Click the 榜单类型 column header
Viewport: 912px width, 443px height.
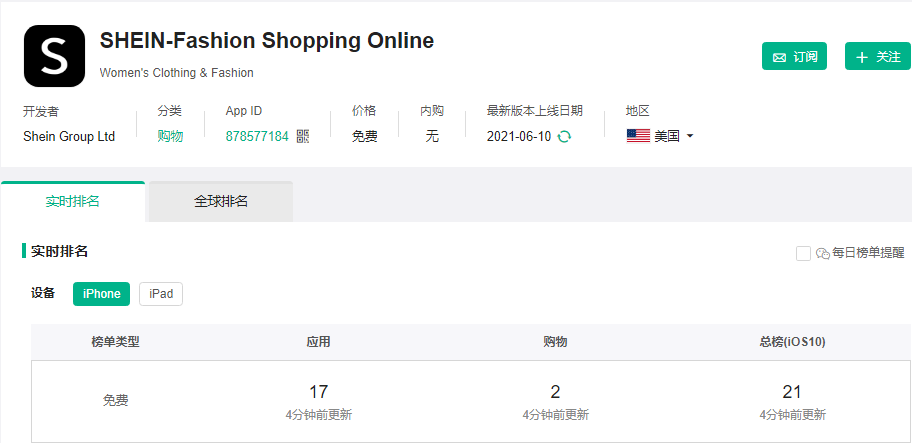115,342
